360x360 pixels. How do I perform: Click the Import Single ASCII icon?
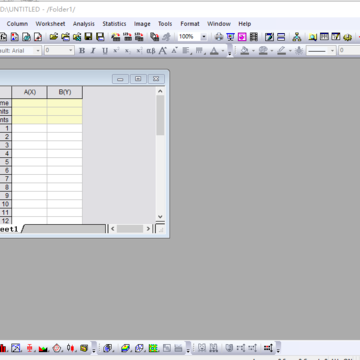(x=128, y=37)
